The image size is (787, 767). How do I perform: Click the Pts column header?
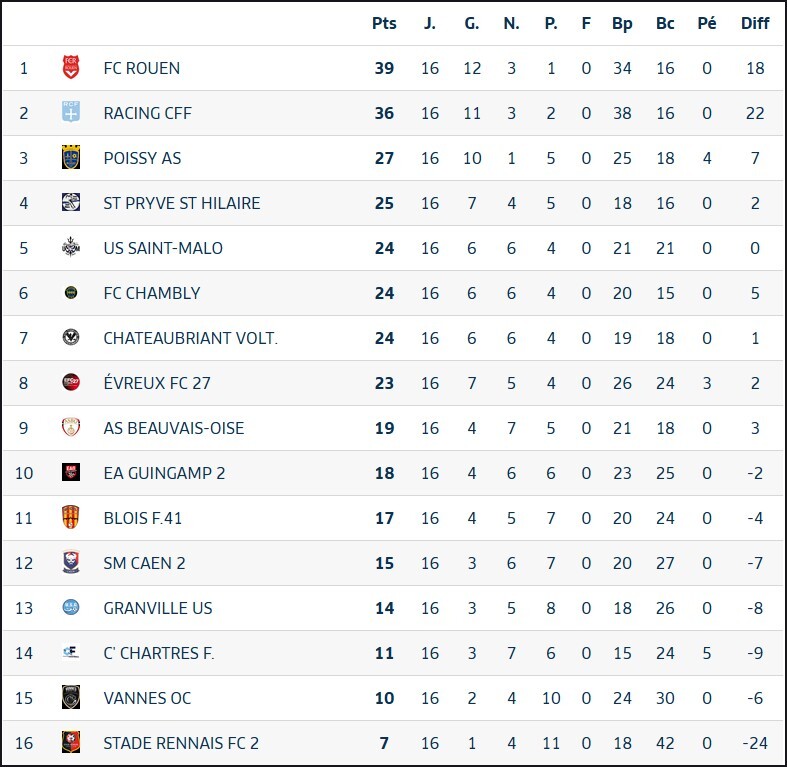coord(384,23)
